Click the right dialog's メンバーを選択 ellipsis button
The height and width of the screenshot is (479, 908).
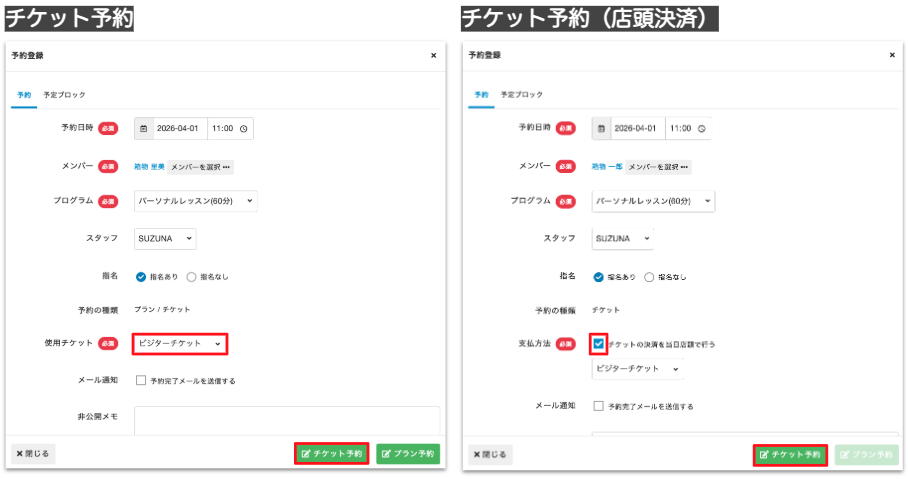pyautogui.click(x=658, y=167)
